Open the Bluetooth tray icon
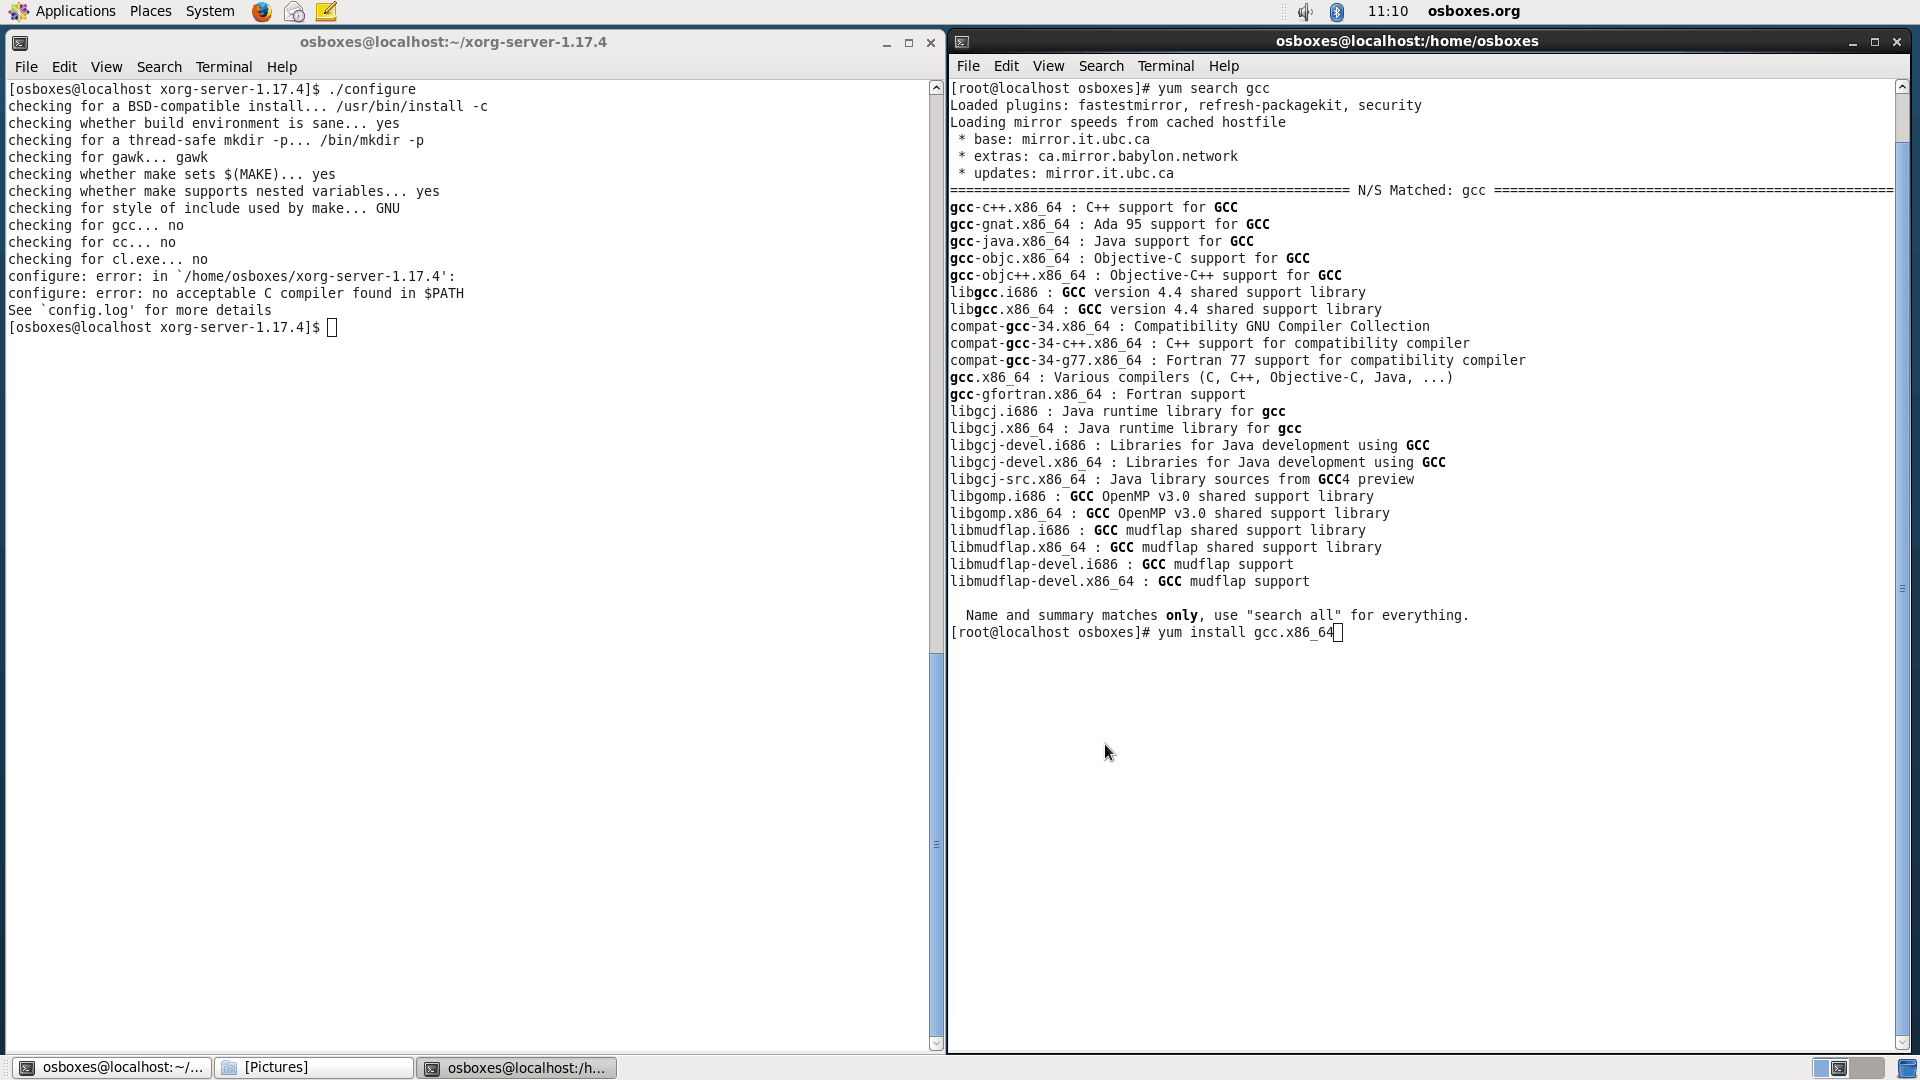The image size is (1920, 1080). pos(1337,12)
